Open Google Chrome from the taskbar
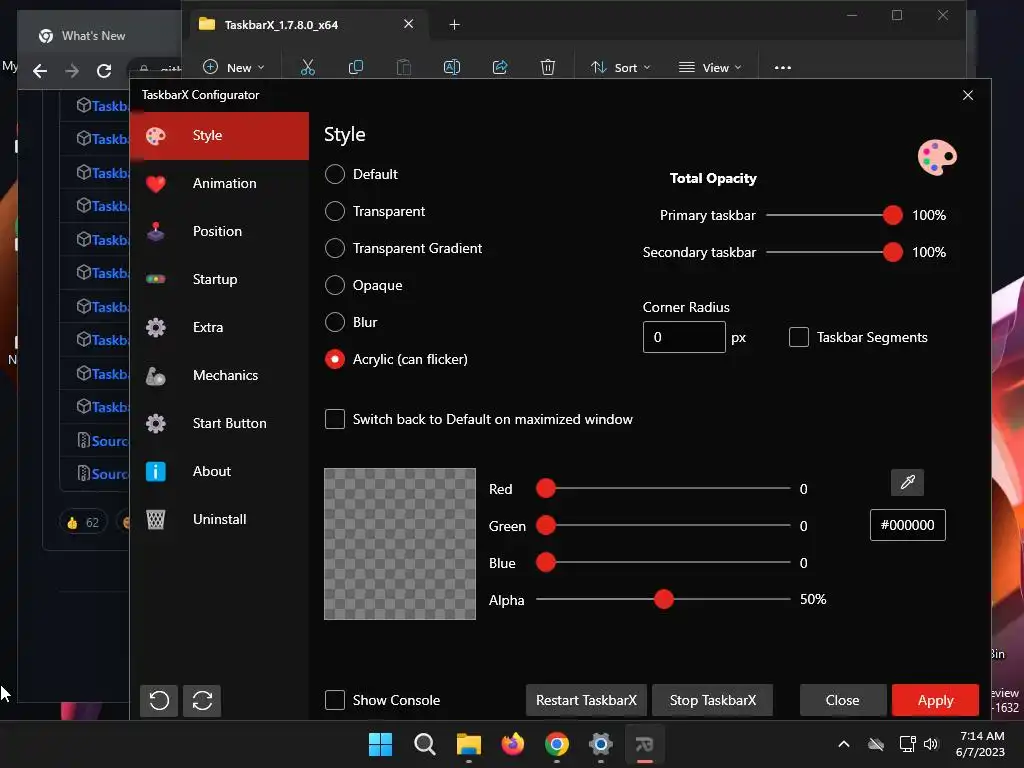Image resolution: width=1024 pixels, height=768 pixels. tap(556, 744)
